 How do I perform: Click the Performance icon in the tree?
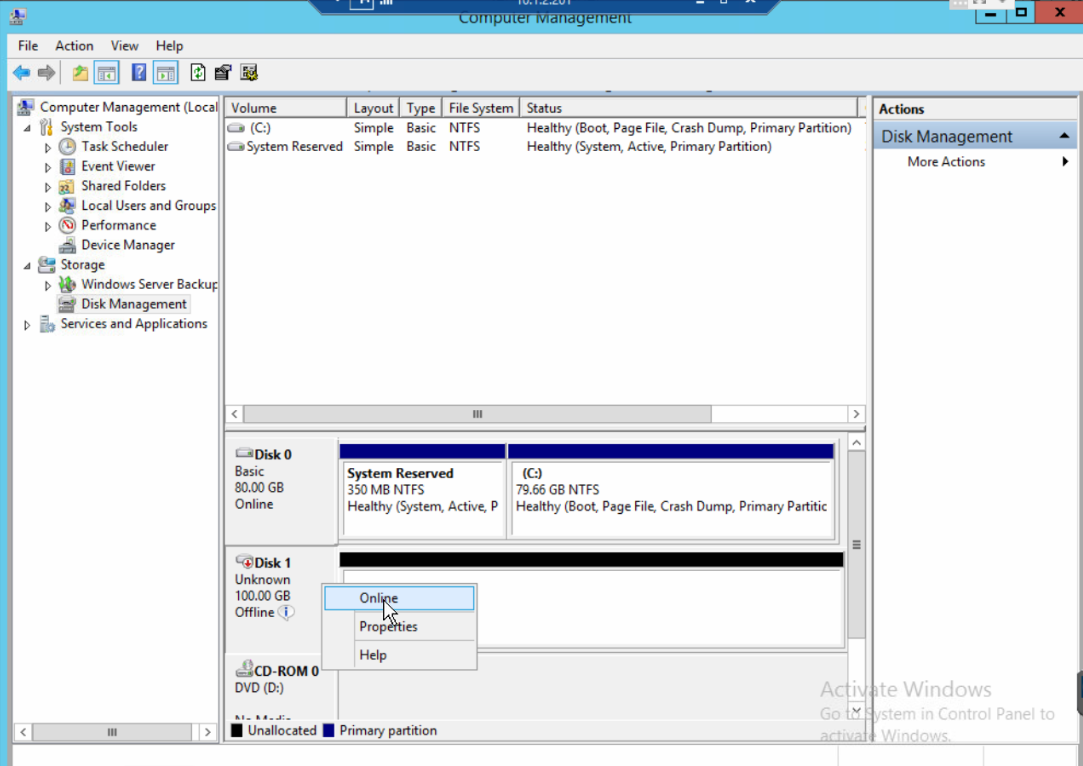[67, 225]
